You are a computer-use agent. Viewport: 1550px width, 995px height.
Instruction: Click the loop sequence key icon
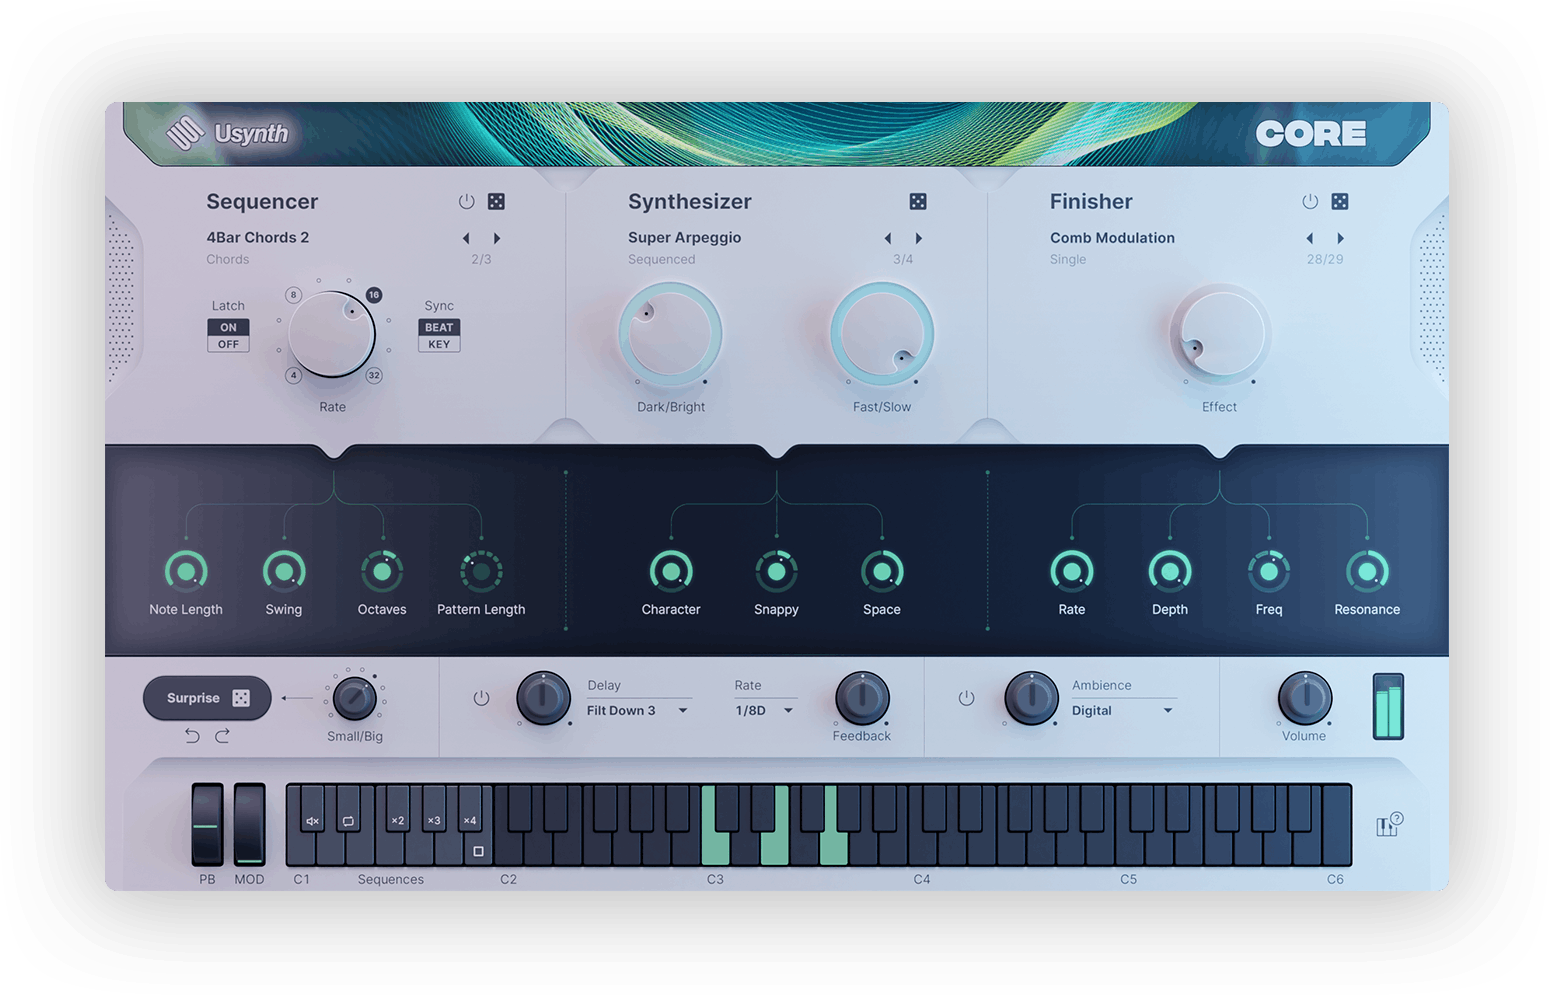348,820
